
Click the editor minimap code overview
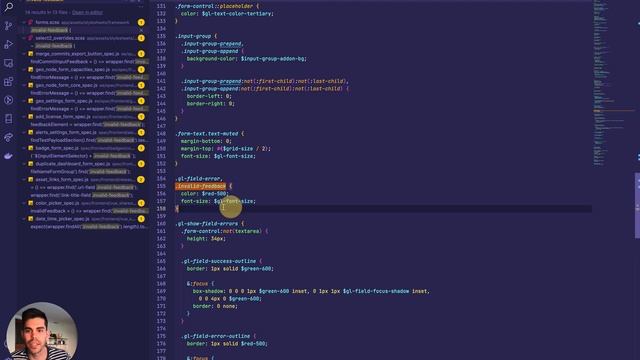[612, 82]
